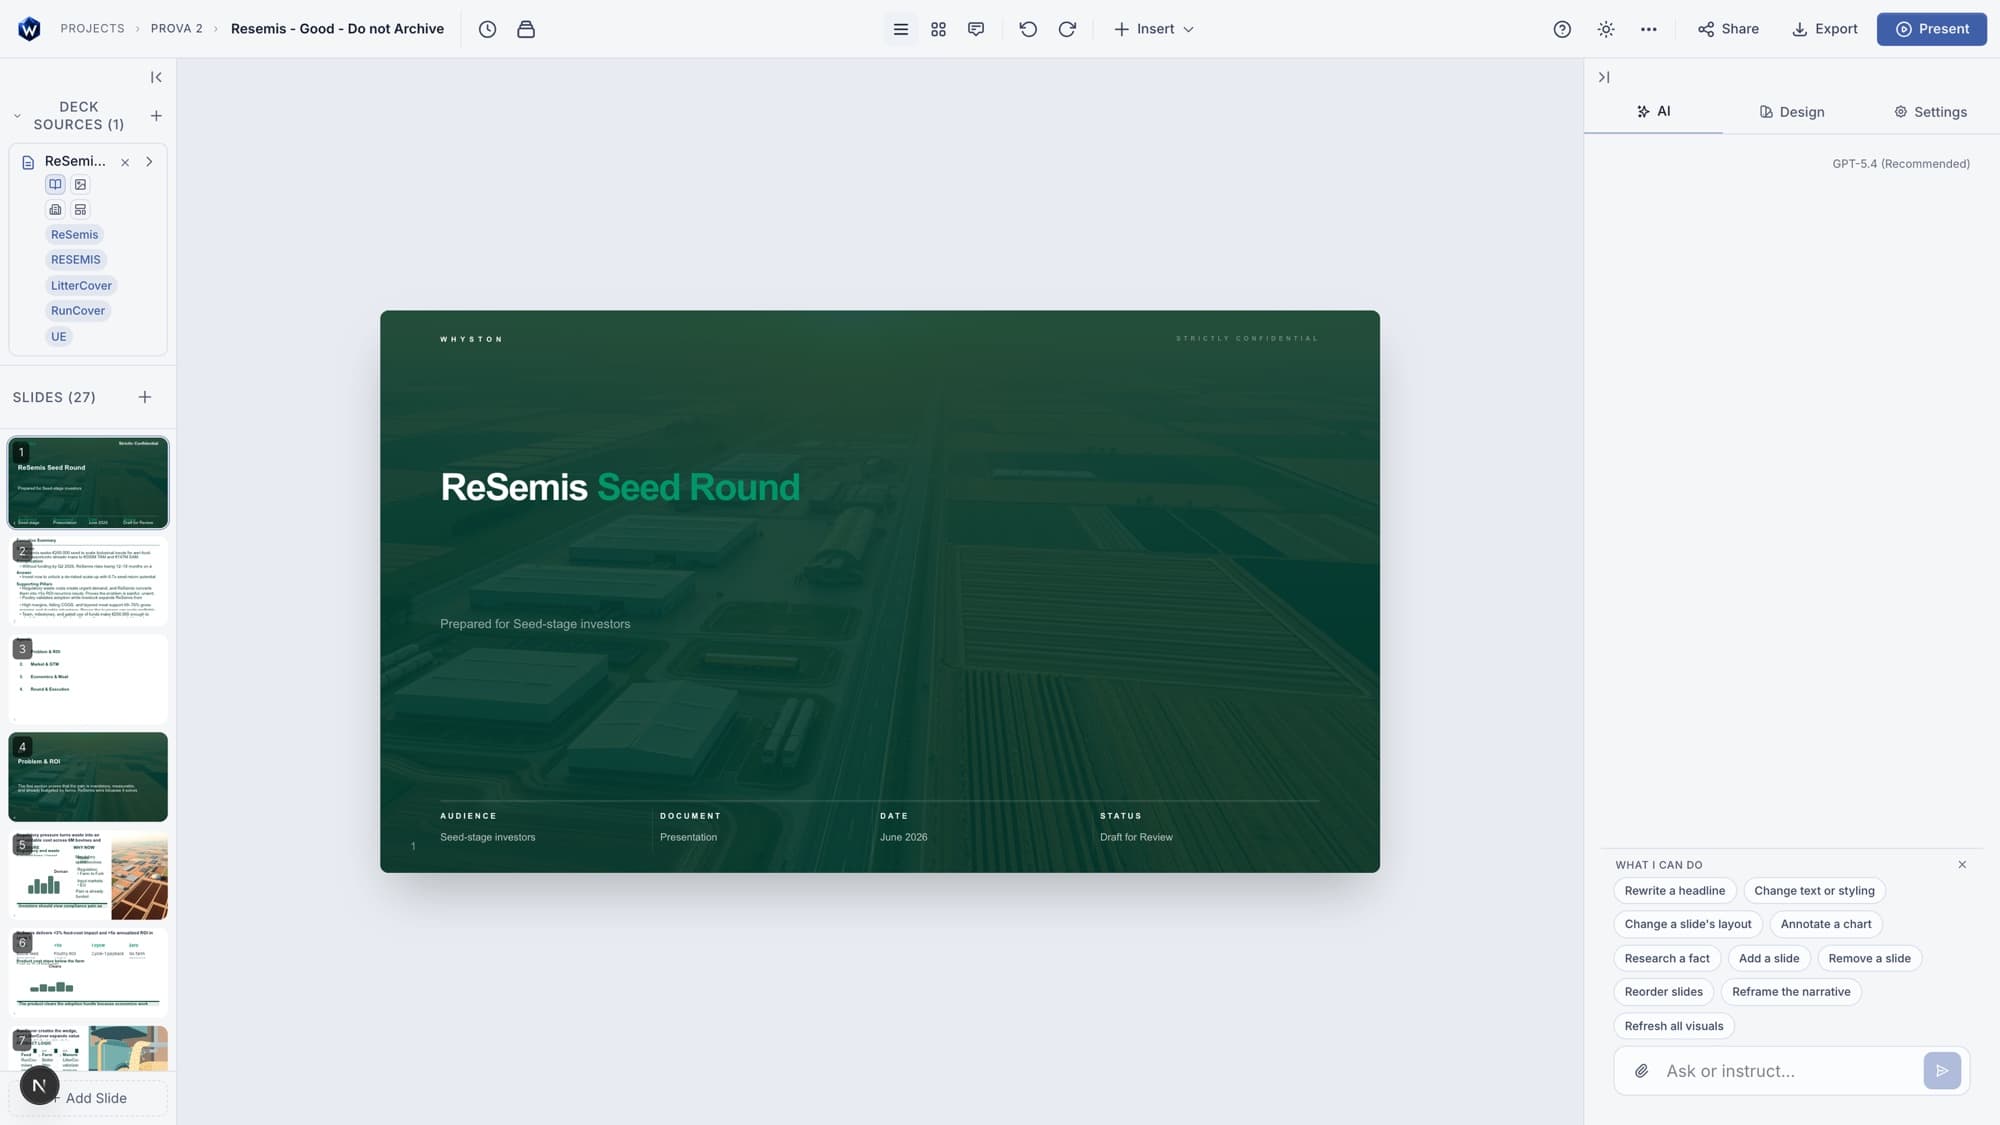Viewport: 2000px width, 1125px height.
Task: Open the more options ellipsis menu
Action: click(1649, 29)
